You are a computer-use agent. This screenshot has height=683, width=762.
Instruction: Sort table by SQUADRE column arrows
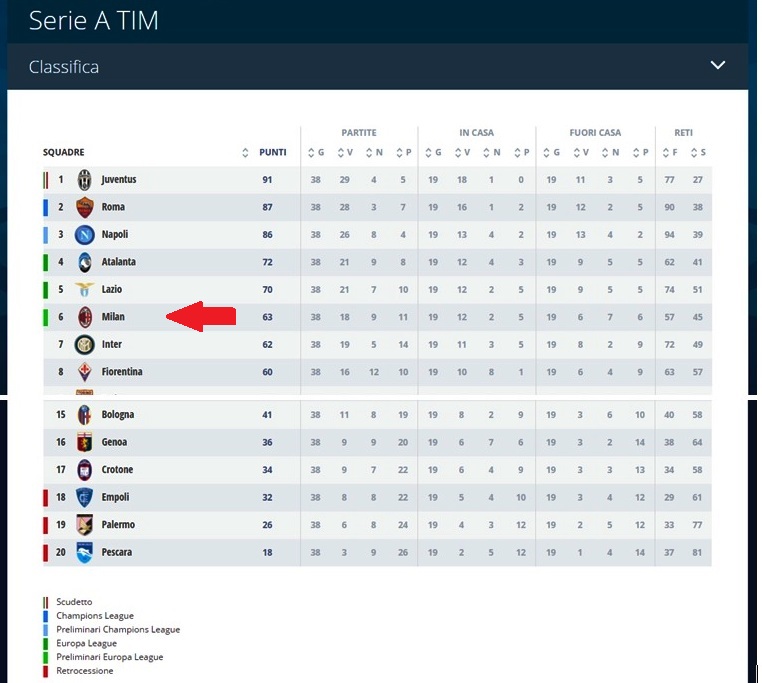point(245,153)
